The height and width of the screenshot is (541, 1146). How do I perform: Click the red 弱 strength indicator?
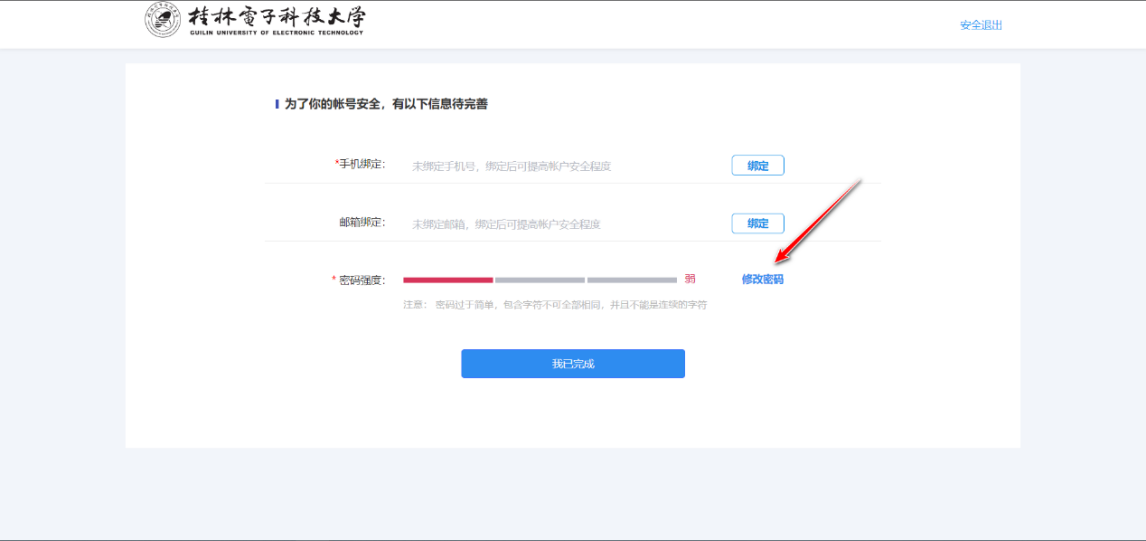(x=690, y=279)
